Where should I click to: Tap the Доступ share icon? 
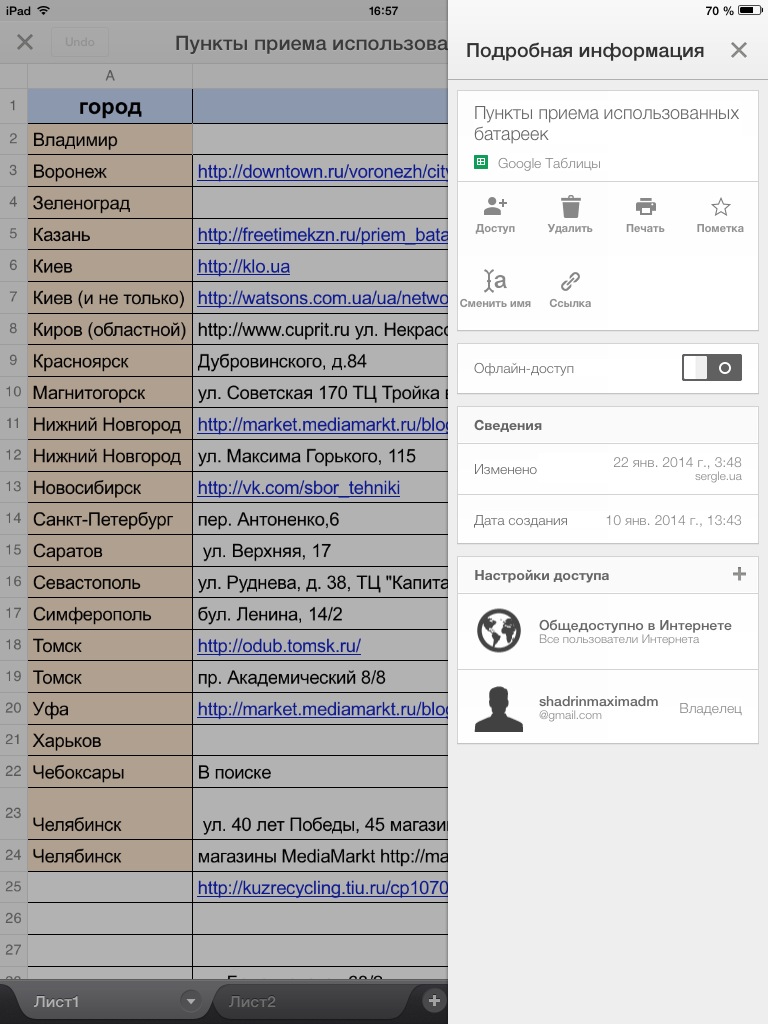coord(495,208)
